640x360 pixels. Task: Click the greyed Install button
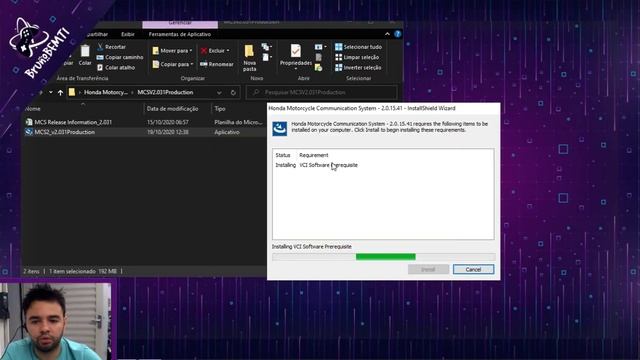point(428,269)
